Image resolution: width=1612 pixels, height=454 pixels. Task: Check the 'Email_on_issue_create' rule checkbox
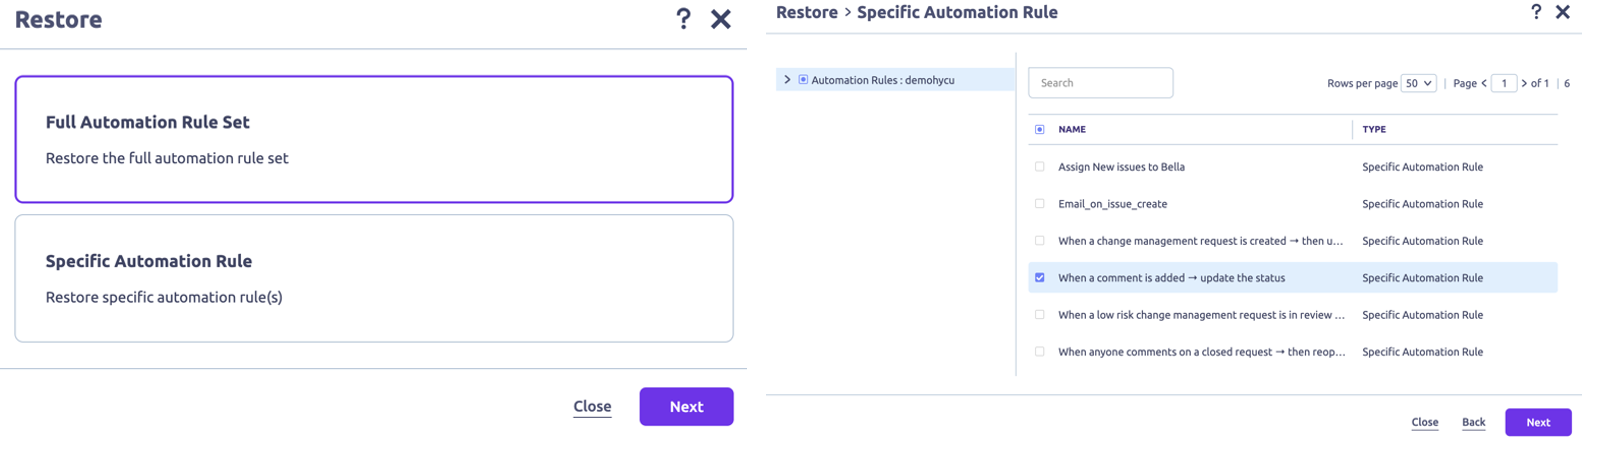1040,204
